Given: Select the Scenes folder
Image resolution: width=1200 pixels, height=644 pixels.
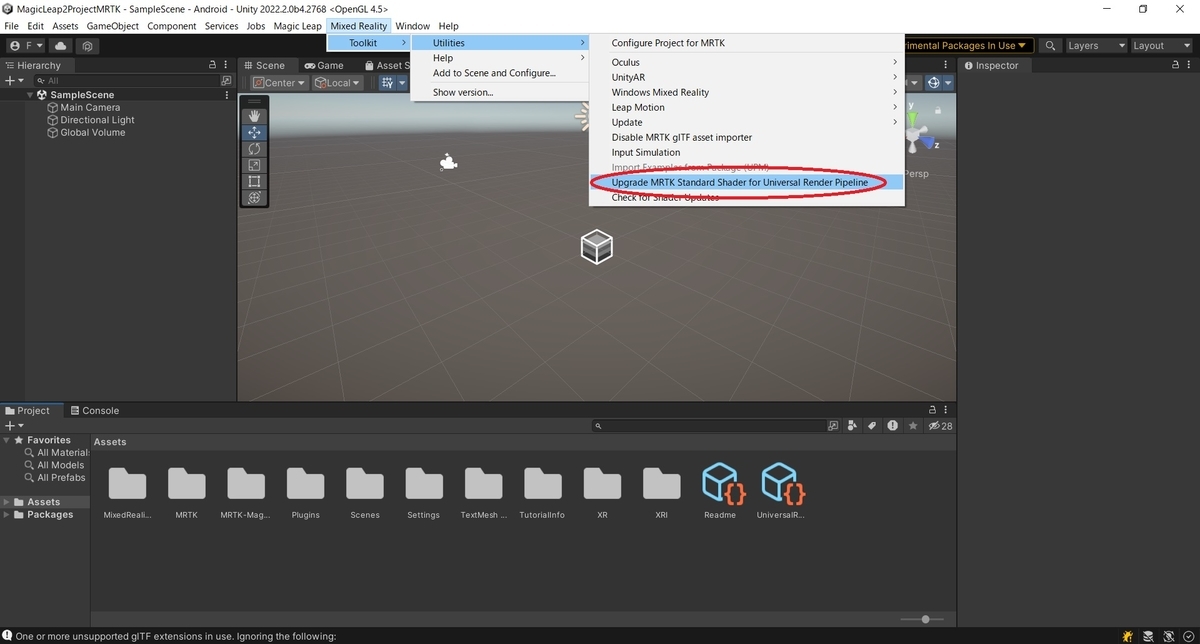Looking at the screenshot, I should tap(365, 492).
